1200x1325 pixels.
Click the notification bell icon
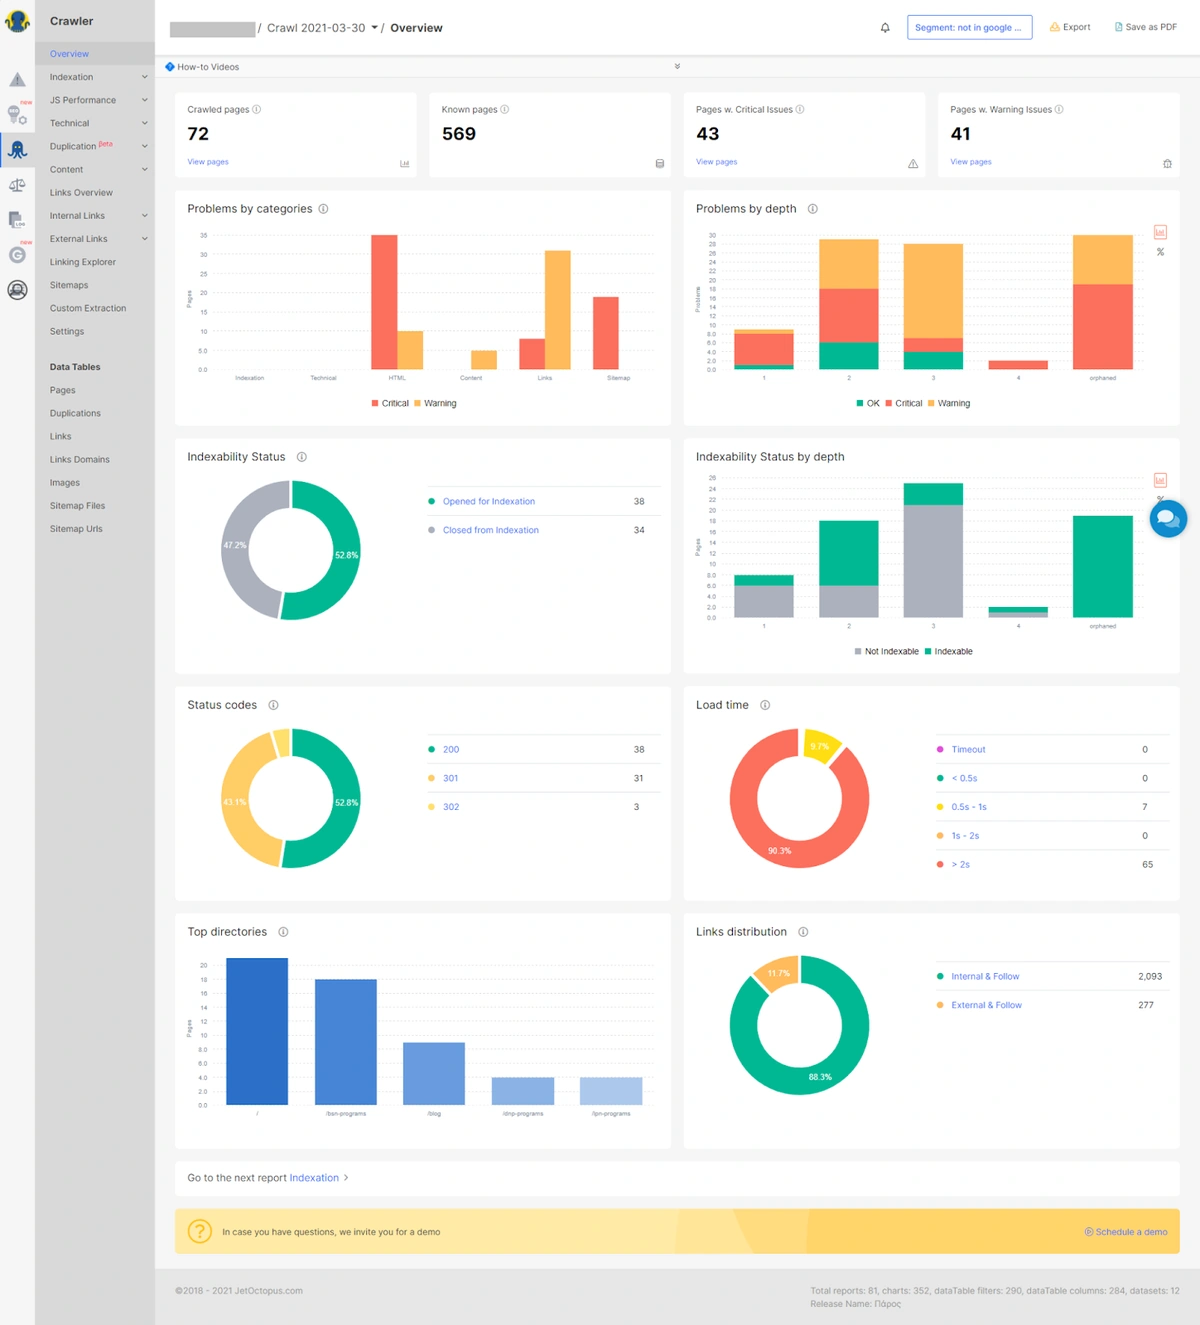point(884,27)
